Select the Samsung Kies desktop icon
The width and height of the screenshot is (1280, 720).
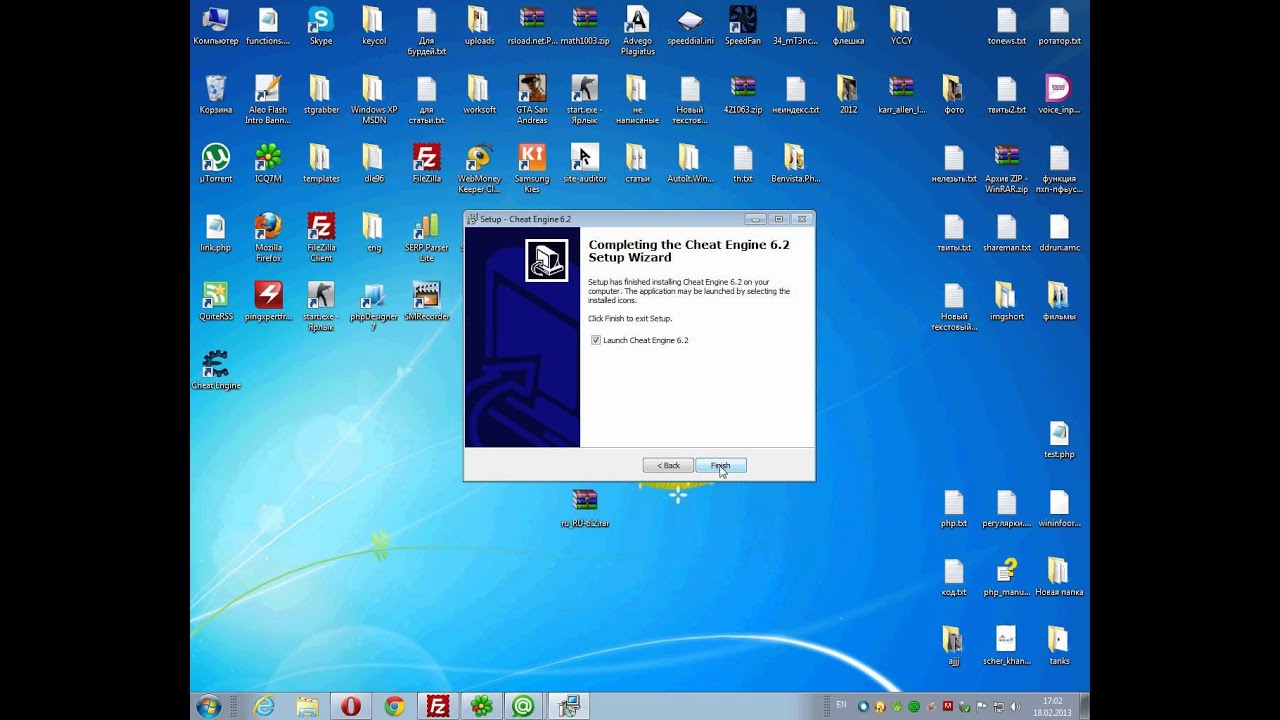tap(532, 168)
